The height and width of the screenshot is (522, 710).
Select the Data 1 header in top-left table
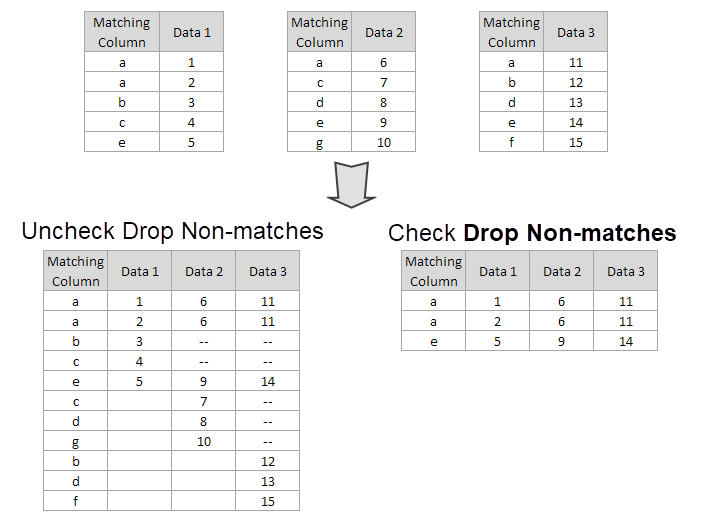tap(191, 32)
